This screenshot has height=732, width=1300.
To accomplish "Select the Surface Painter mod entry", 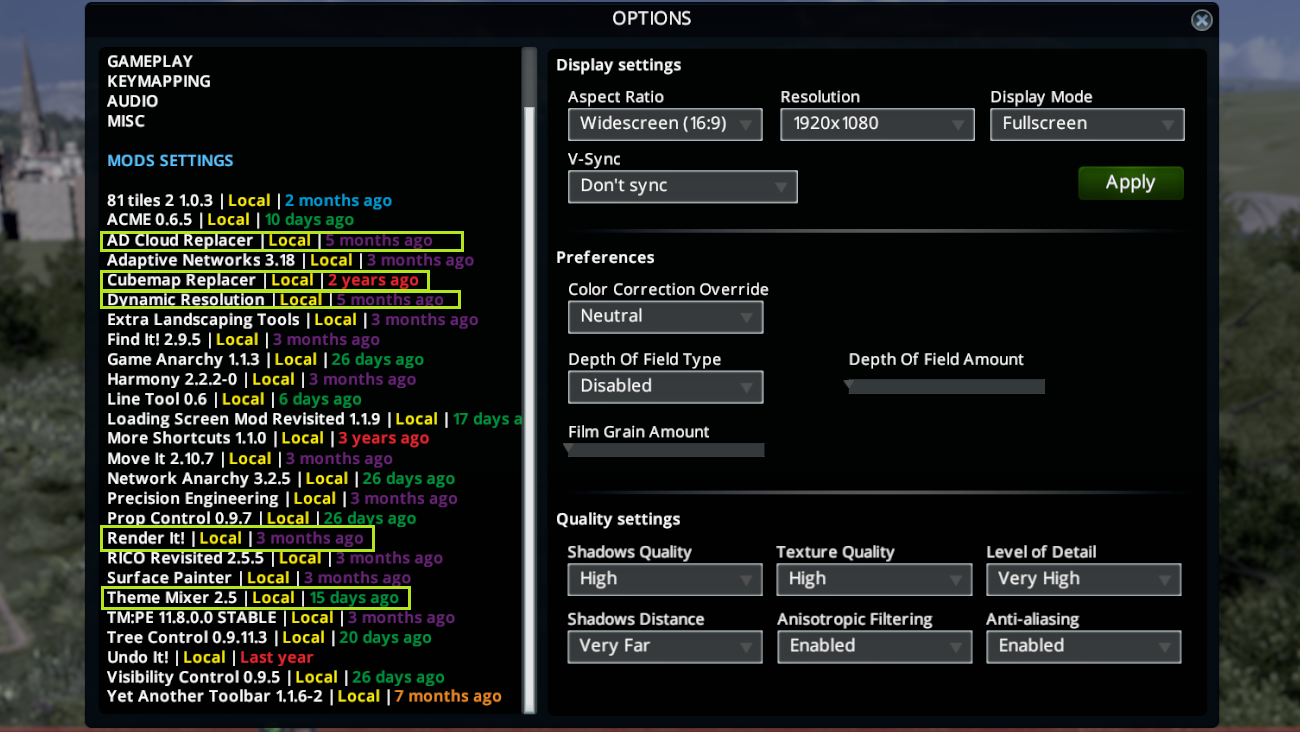I will 259,578.
